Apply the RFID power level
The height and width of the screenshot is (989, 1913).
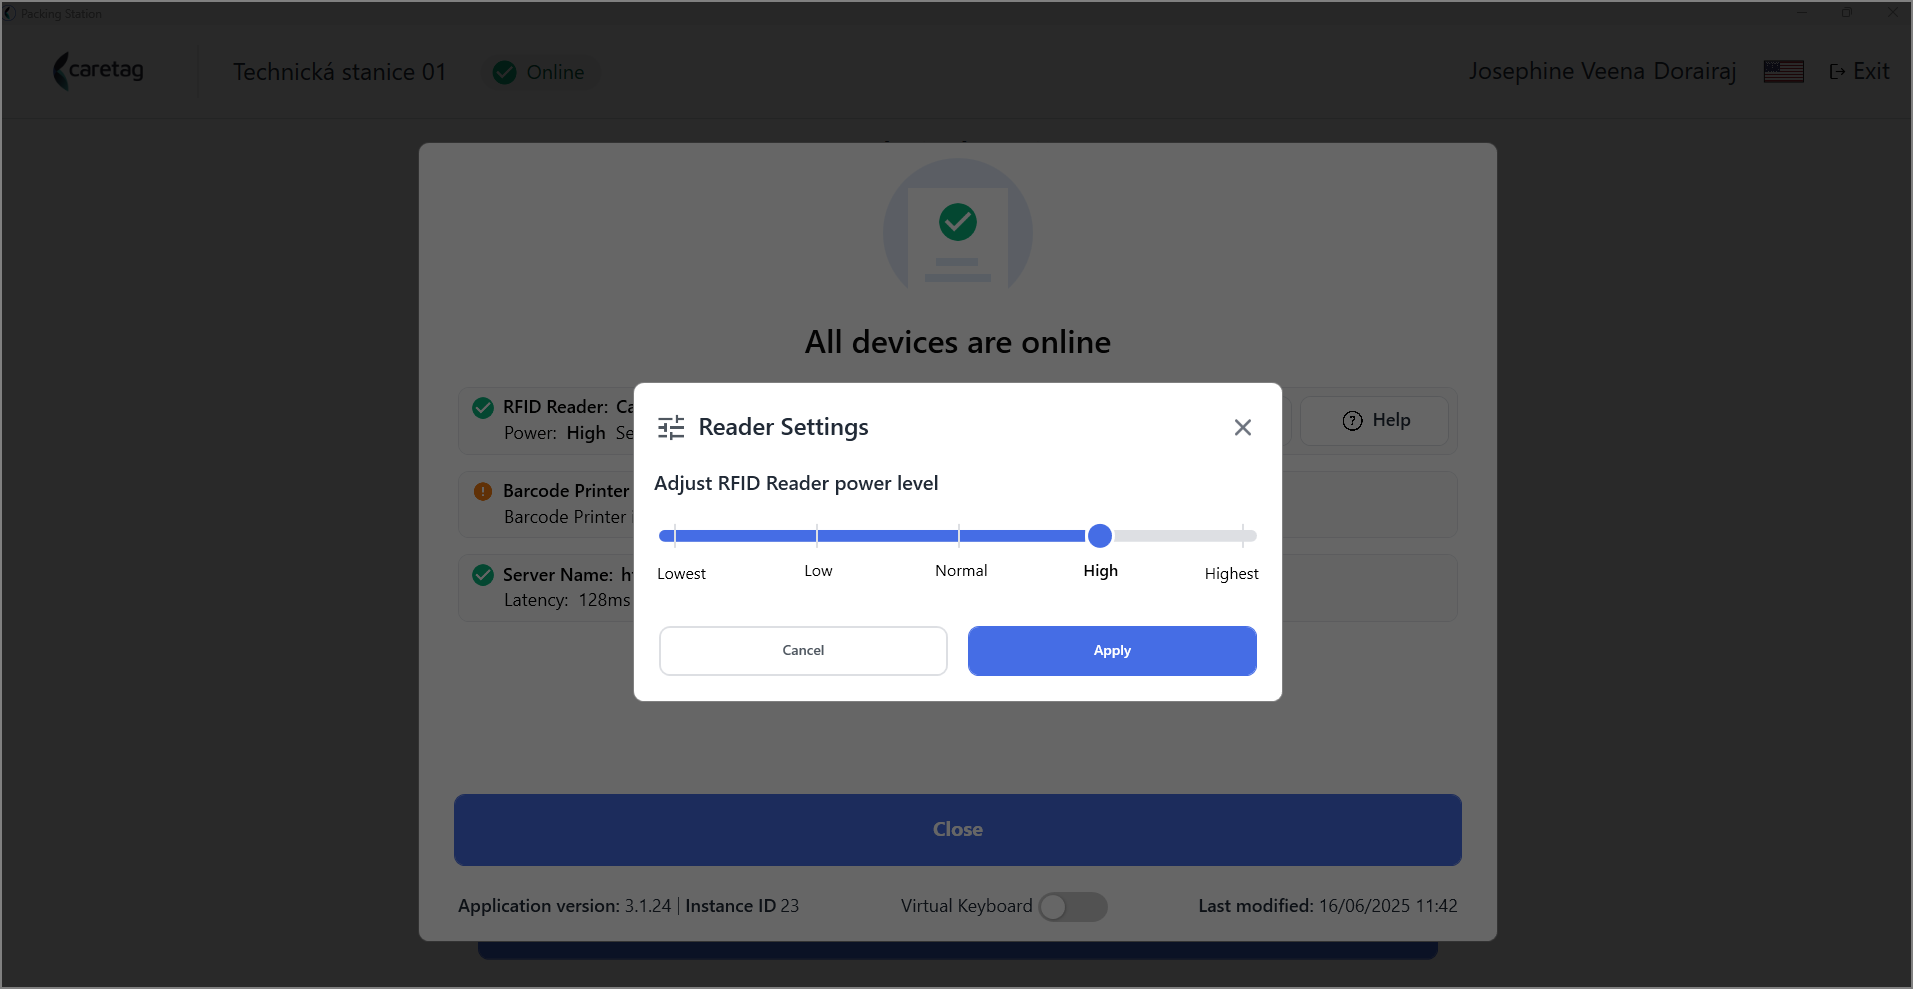click(x=1112, y=651)
